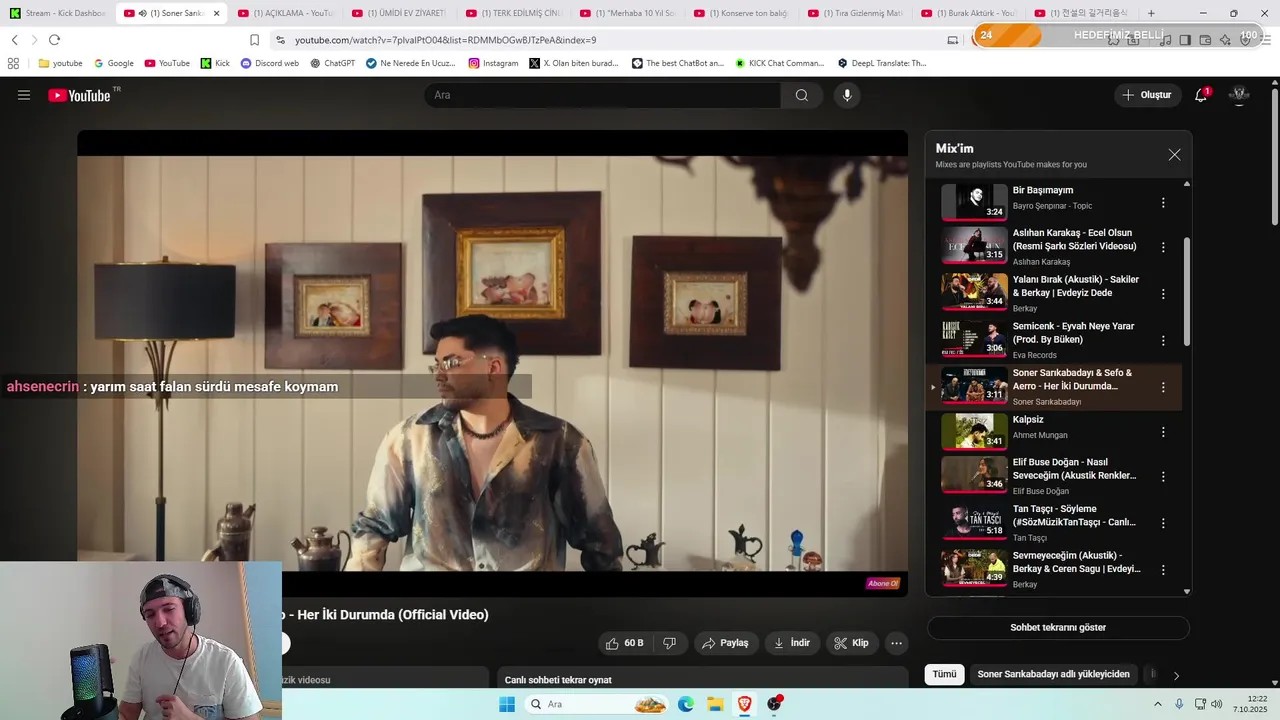Bookmark this page with the bookmark icon
1280x720 pixels.
254,40
